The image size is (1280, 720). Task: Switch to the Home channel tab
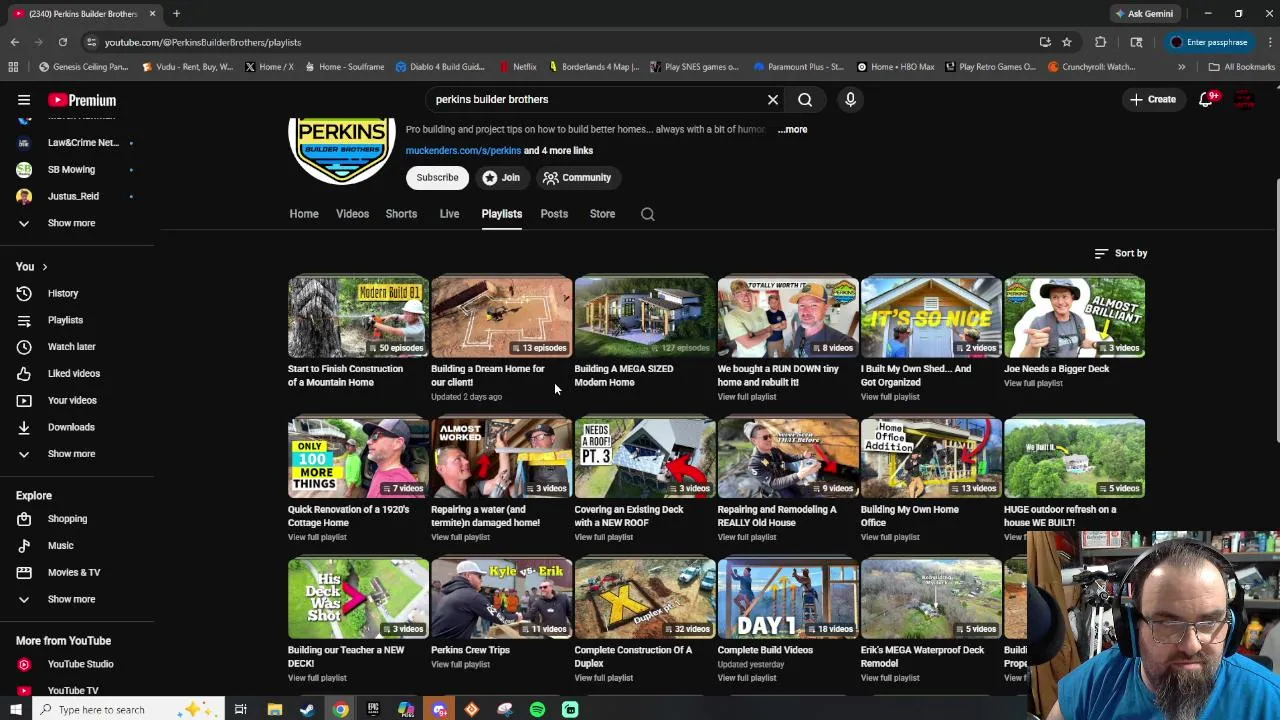(304, 214)
